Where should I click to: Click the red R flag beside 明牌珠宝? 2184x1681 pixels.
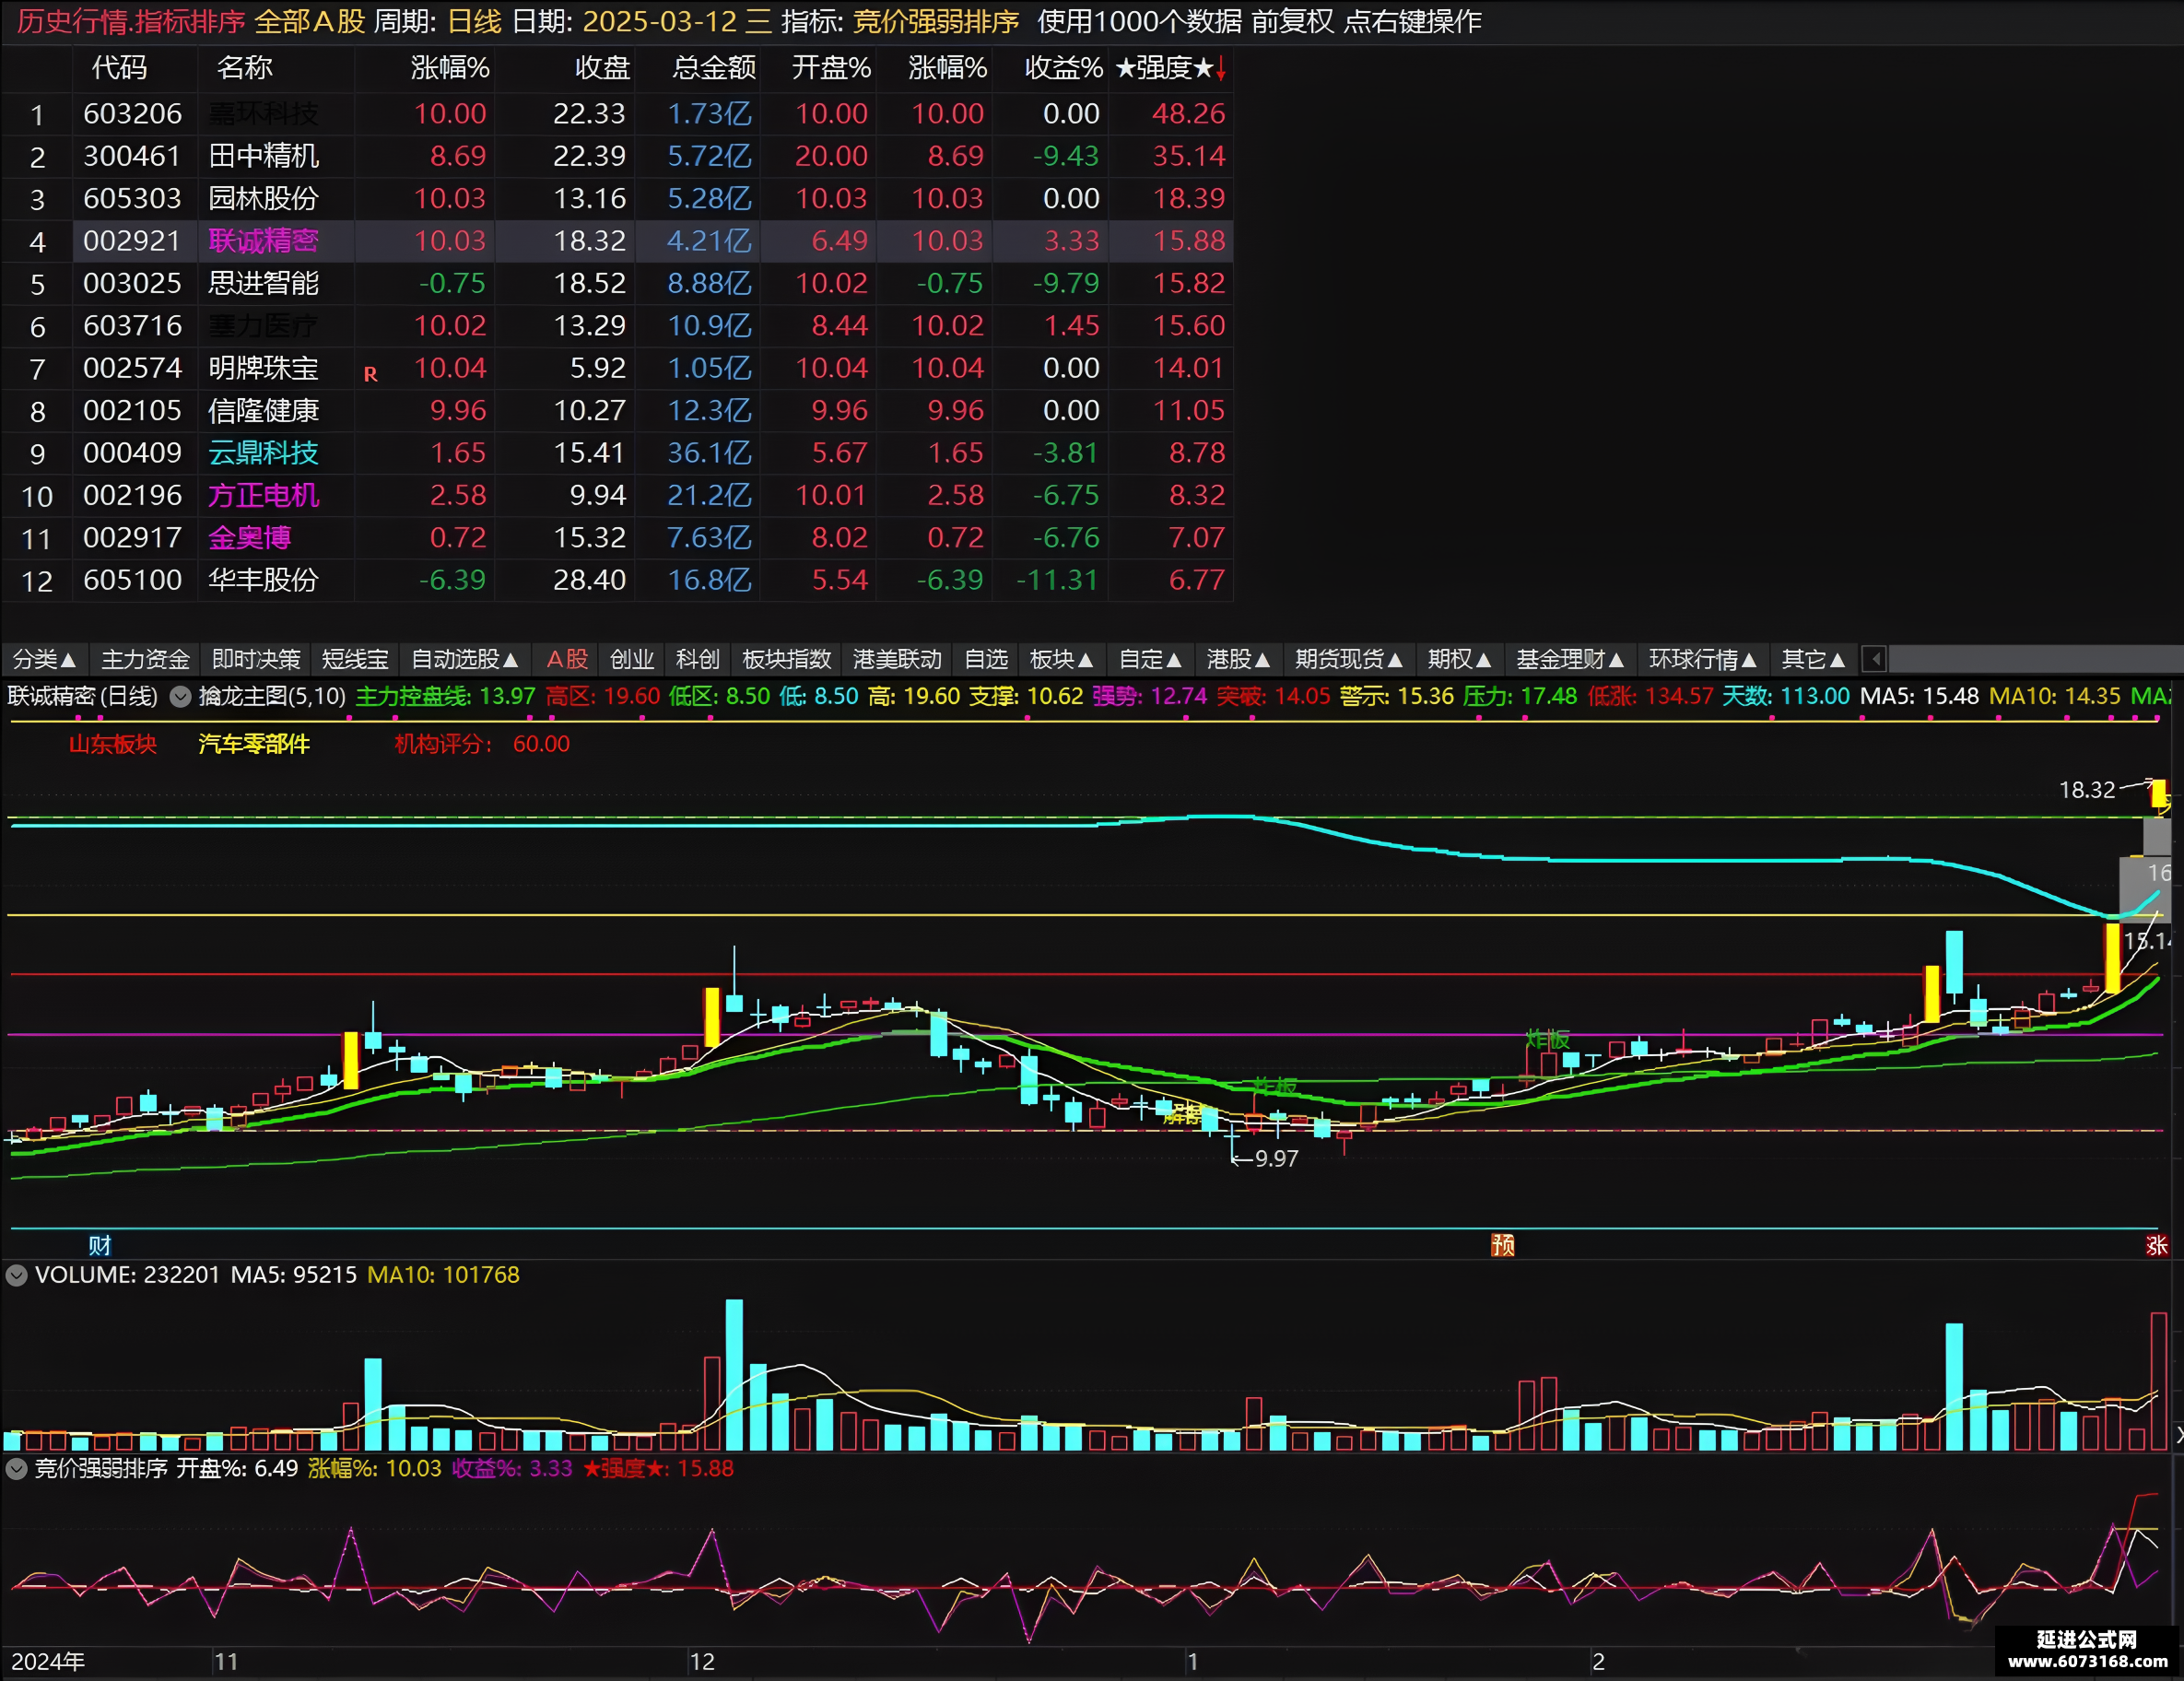pos(370,374)
